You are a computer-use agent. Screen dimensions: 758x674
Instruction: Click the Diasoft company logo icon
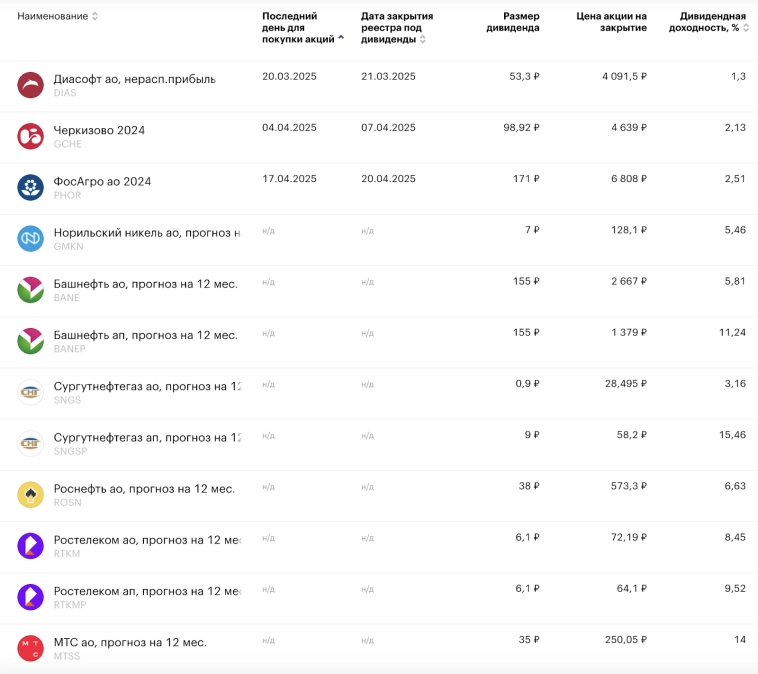tap(30, 85)
